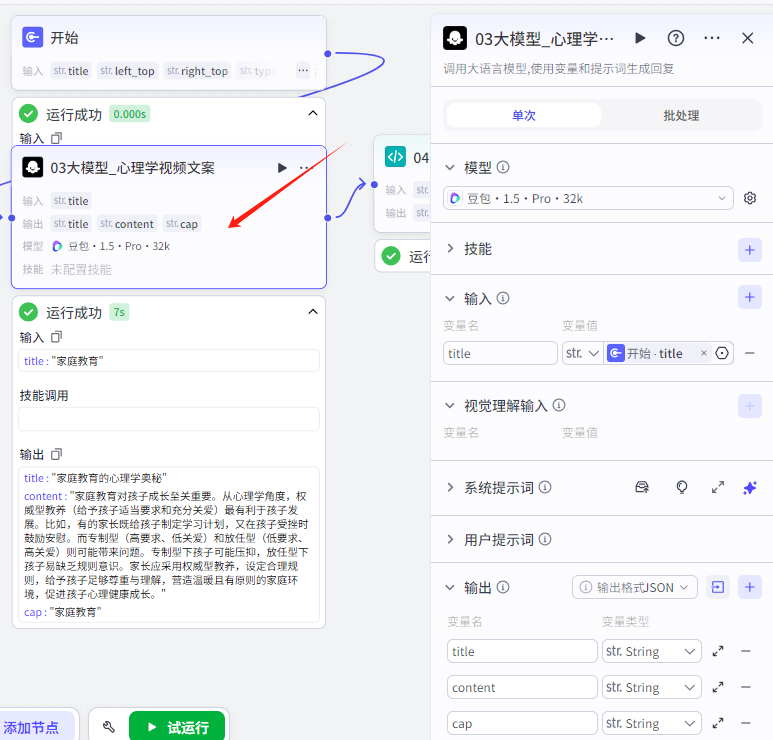Expand description for output content

pos(718,687)
